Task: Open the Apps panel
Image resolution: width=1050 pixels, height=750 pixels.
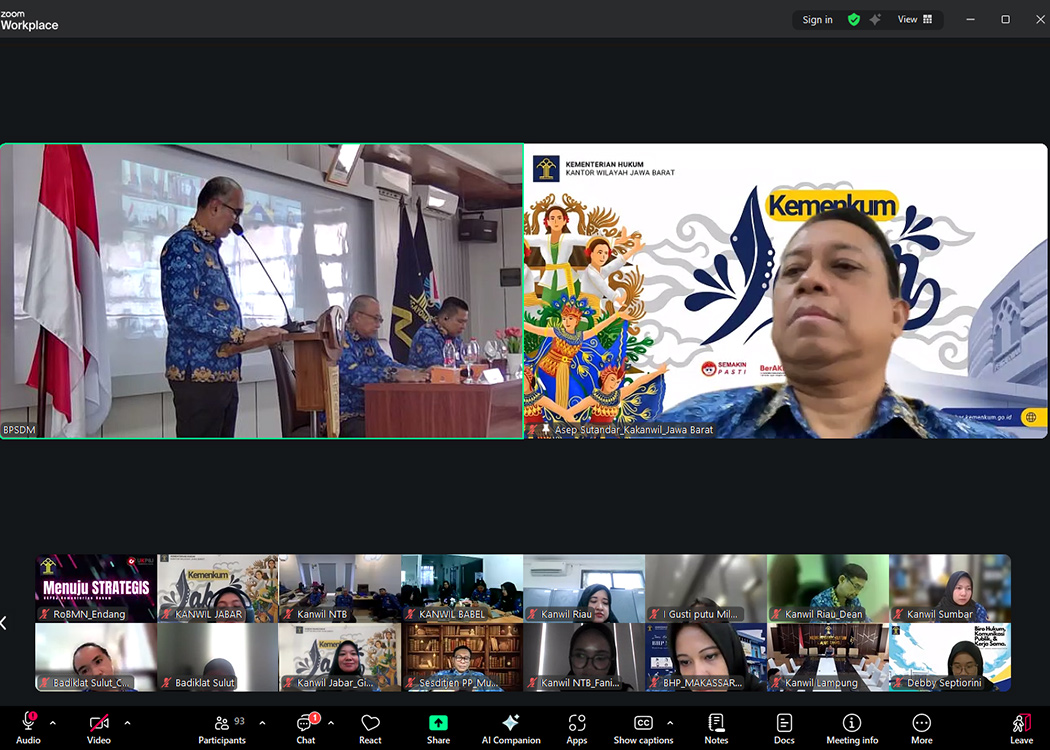Action: [576, 727]
